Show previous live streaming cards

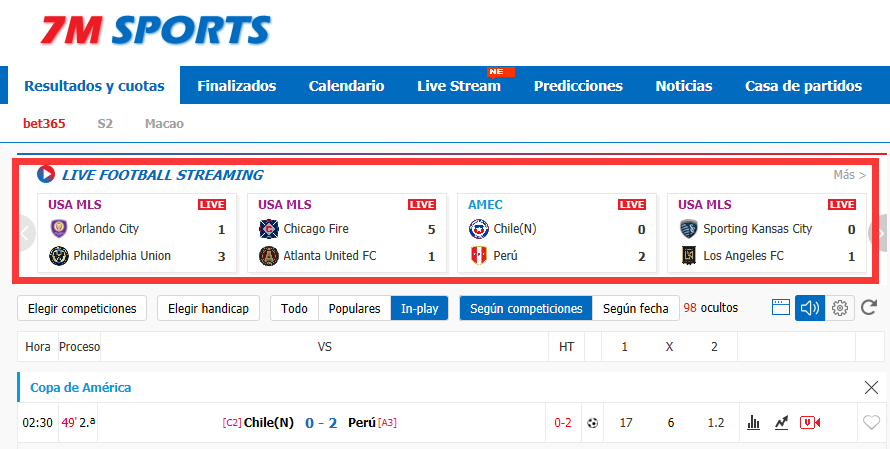click(x=24, y=233)
